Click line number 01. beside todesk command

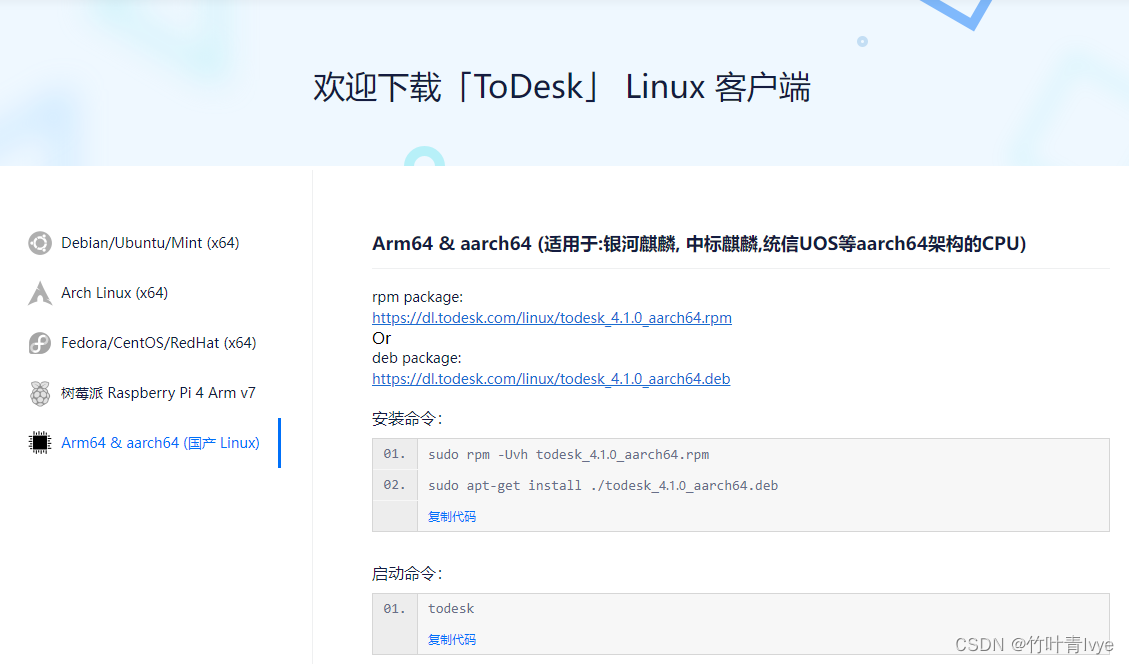pyautogui.click(x=394, y=609)
